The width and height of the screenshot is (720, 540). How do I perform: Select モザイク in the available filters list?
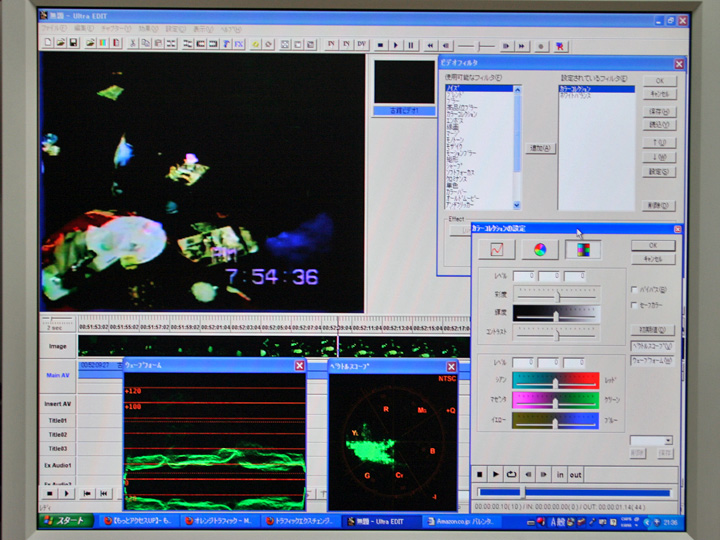pos(455,146)
